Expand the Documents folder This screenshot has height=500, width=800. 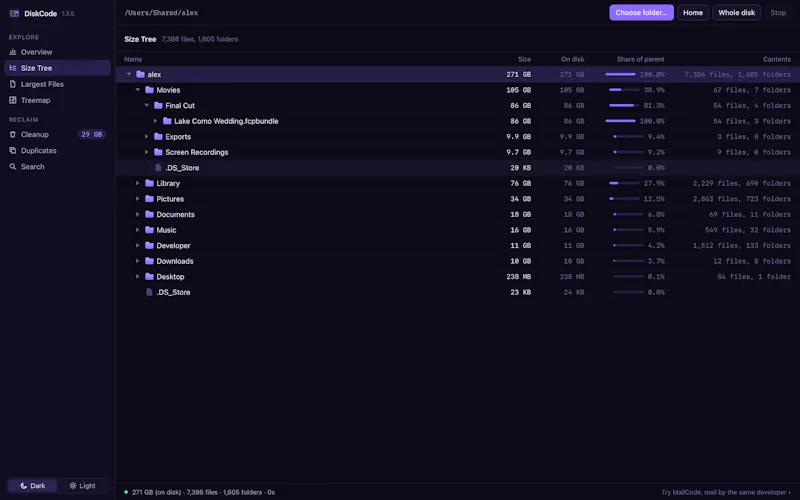tap(138, 214)
